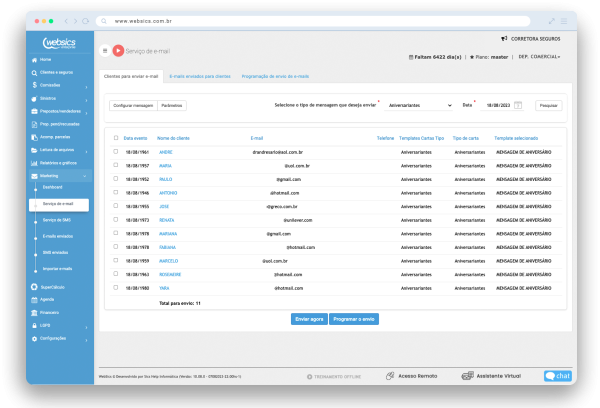Open client link FABIANA
The width and height of the screenshot is (600, 408).
168,247
